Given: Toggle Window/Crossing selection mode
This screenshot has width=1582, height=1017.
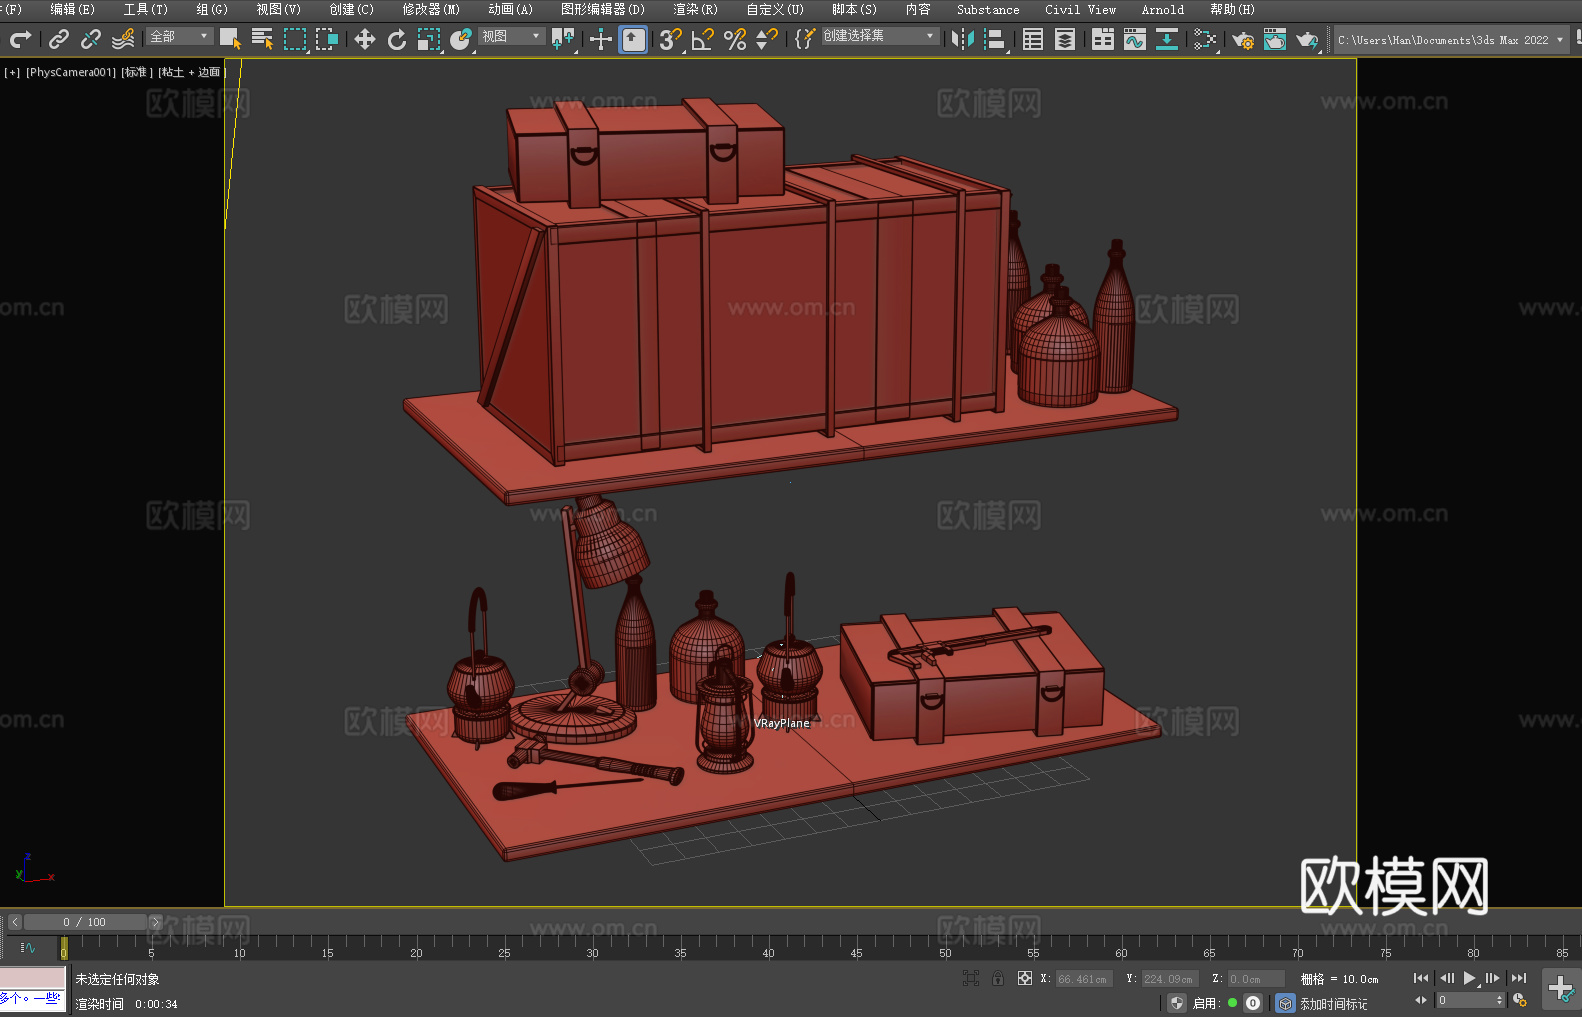Looking at the screenshot, I should point(327,39).
